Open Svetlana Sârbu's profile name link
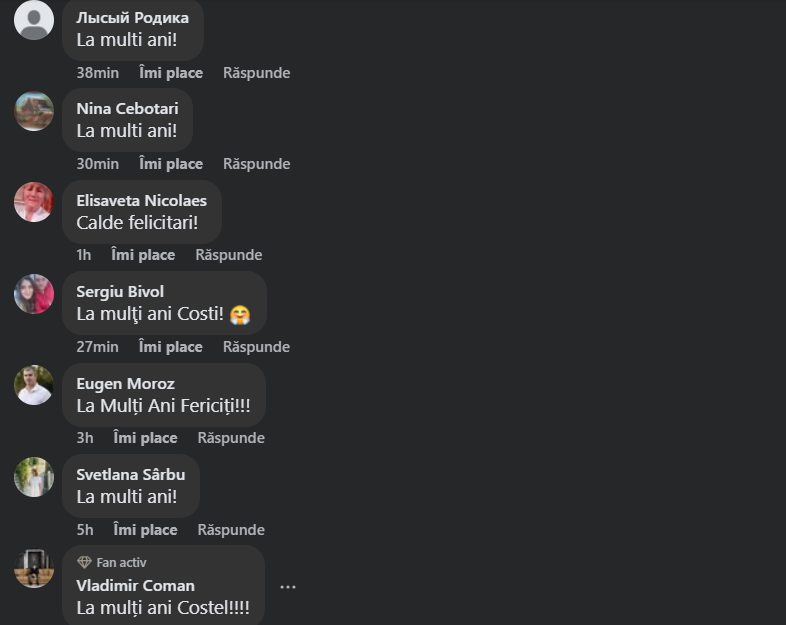This screenshot has width=786, height=625. point(130,475)
